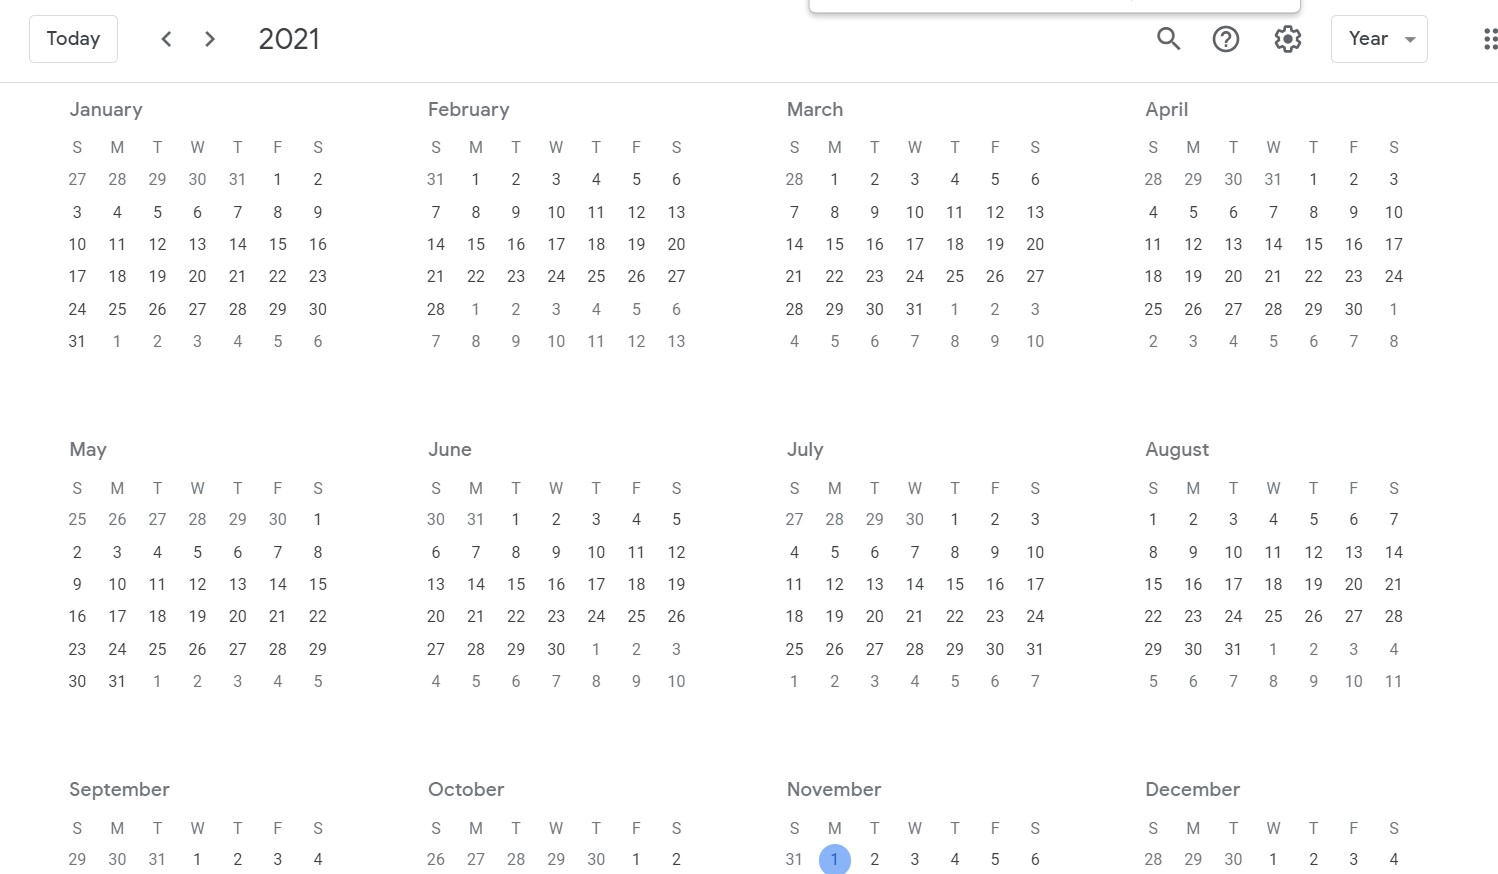The height and width of the screenshot is (874, 1498).
Task: Choose January 1 date
Action: pos(277,179)
